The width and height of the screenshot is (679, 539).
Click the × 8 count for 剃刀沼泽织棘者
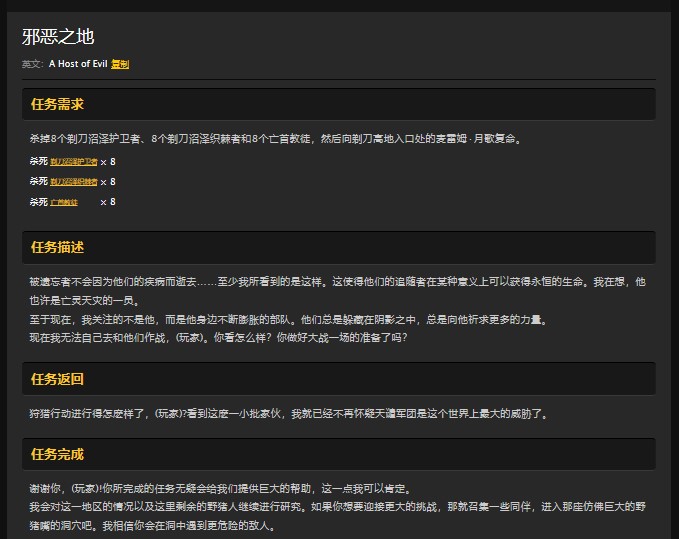(108, 181)
